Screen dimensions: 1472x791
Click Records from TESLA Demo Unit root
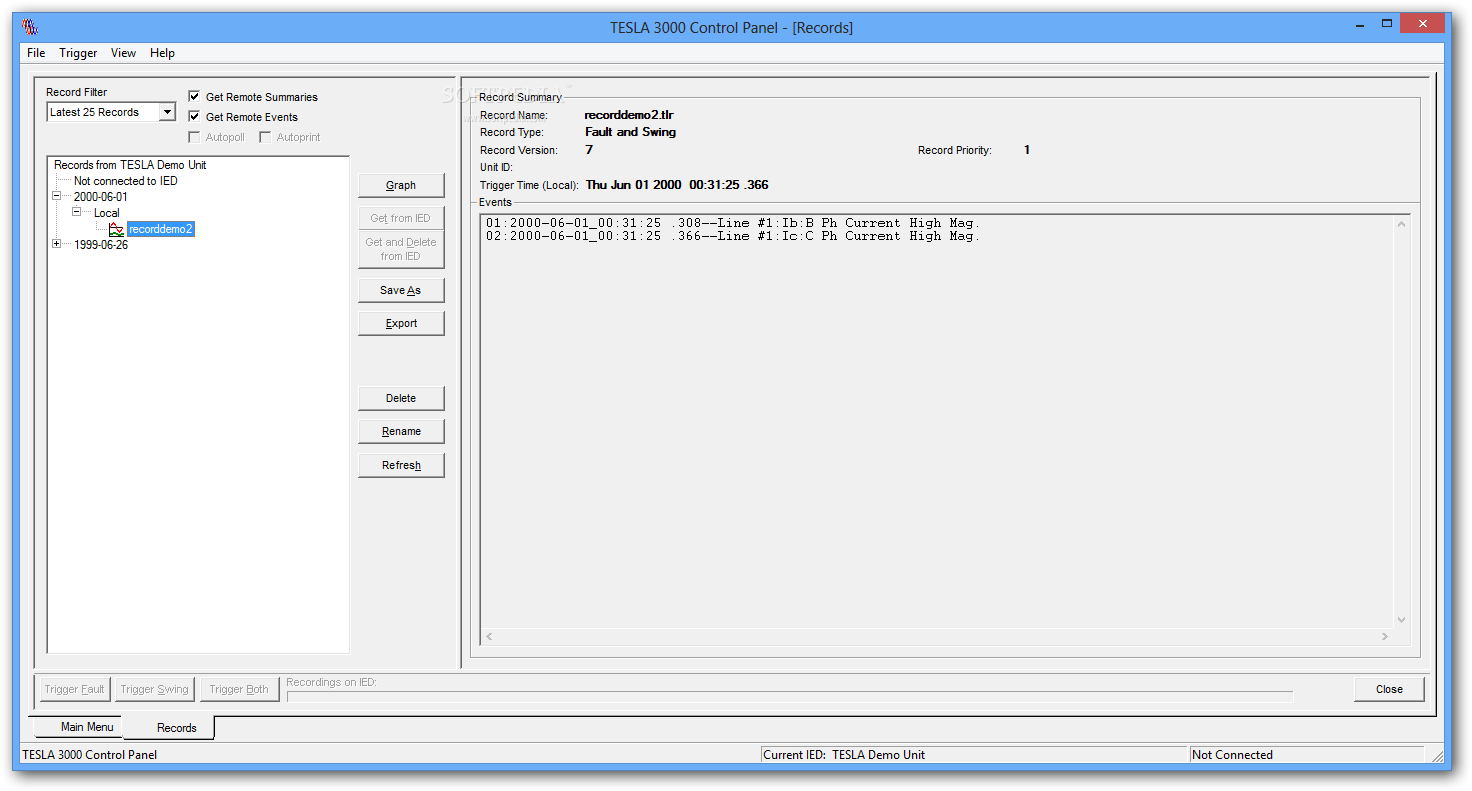[130, 165]
